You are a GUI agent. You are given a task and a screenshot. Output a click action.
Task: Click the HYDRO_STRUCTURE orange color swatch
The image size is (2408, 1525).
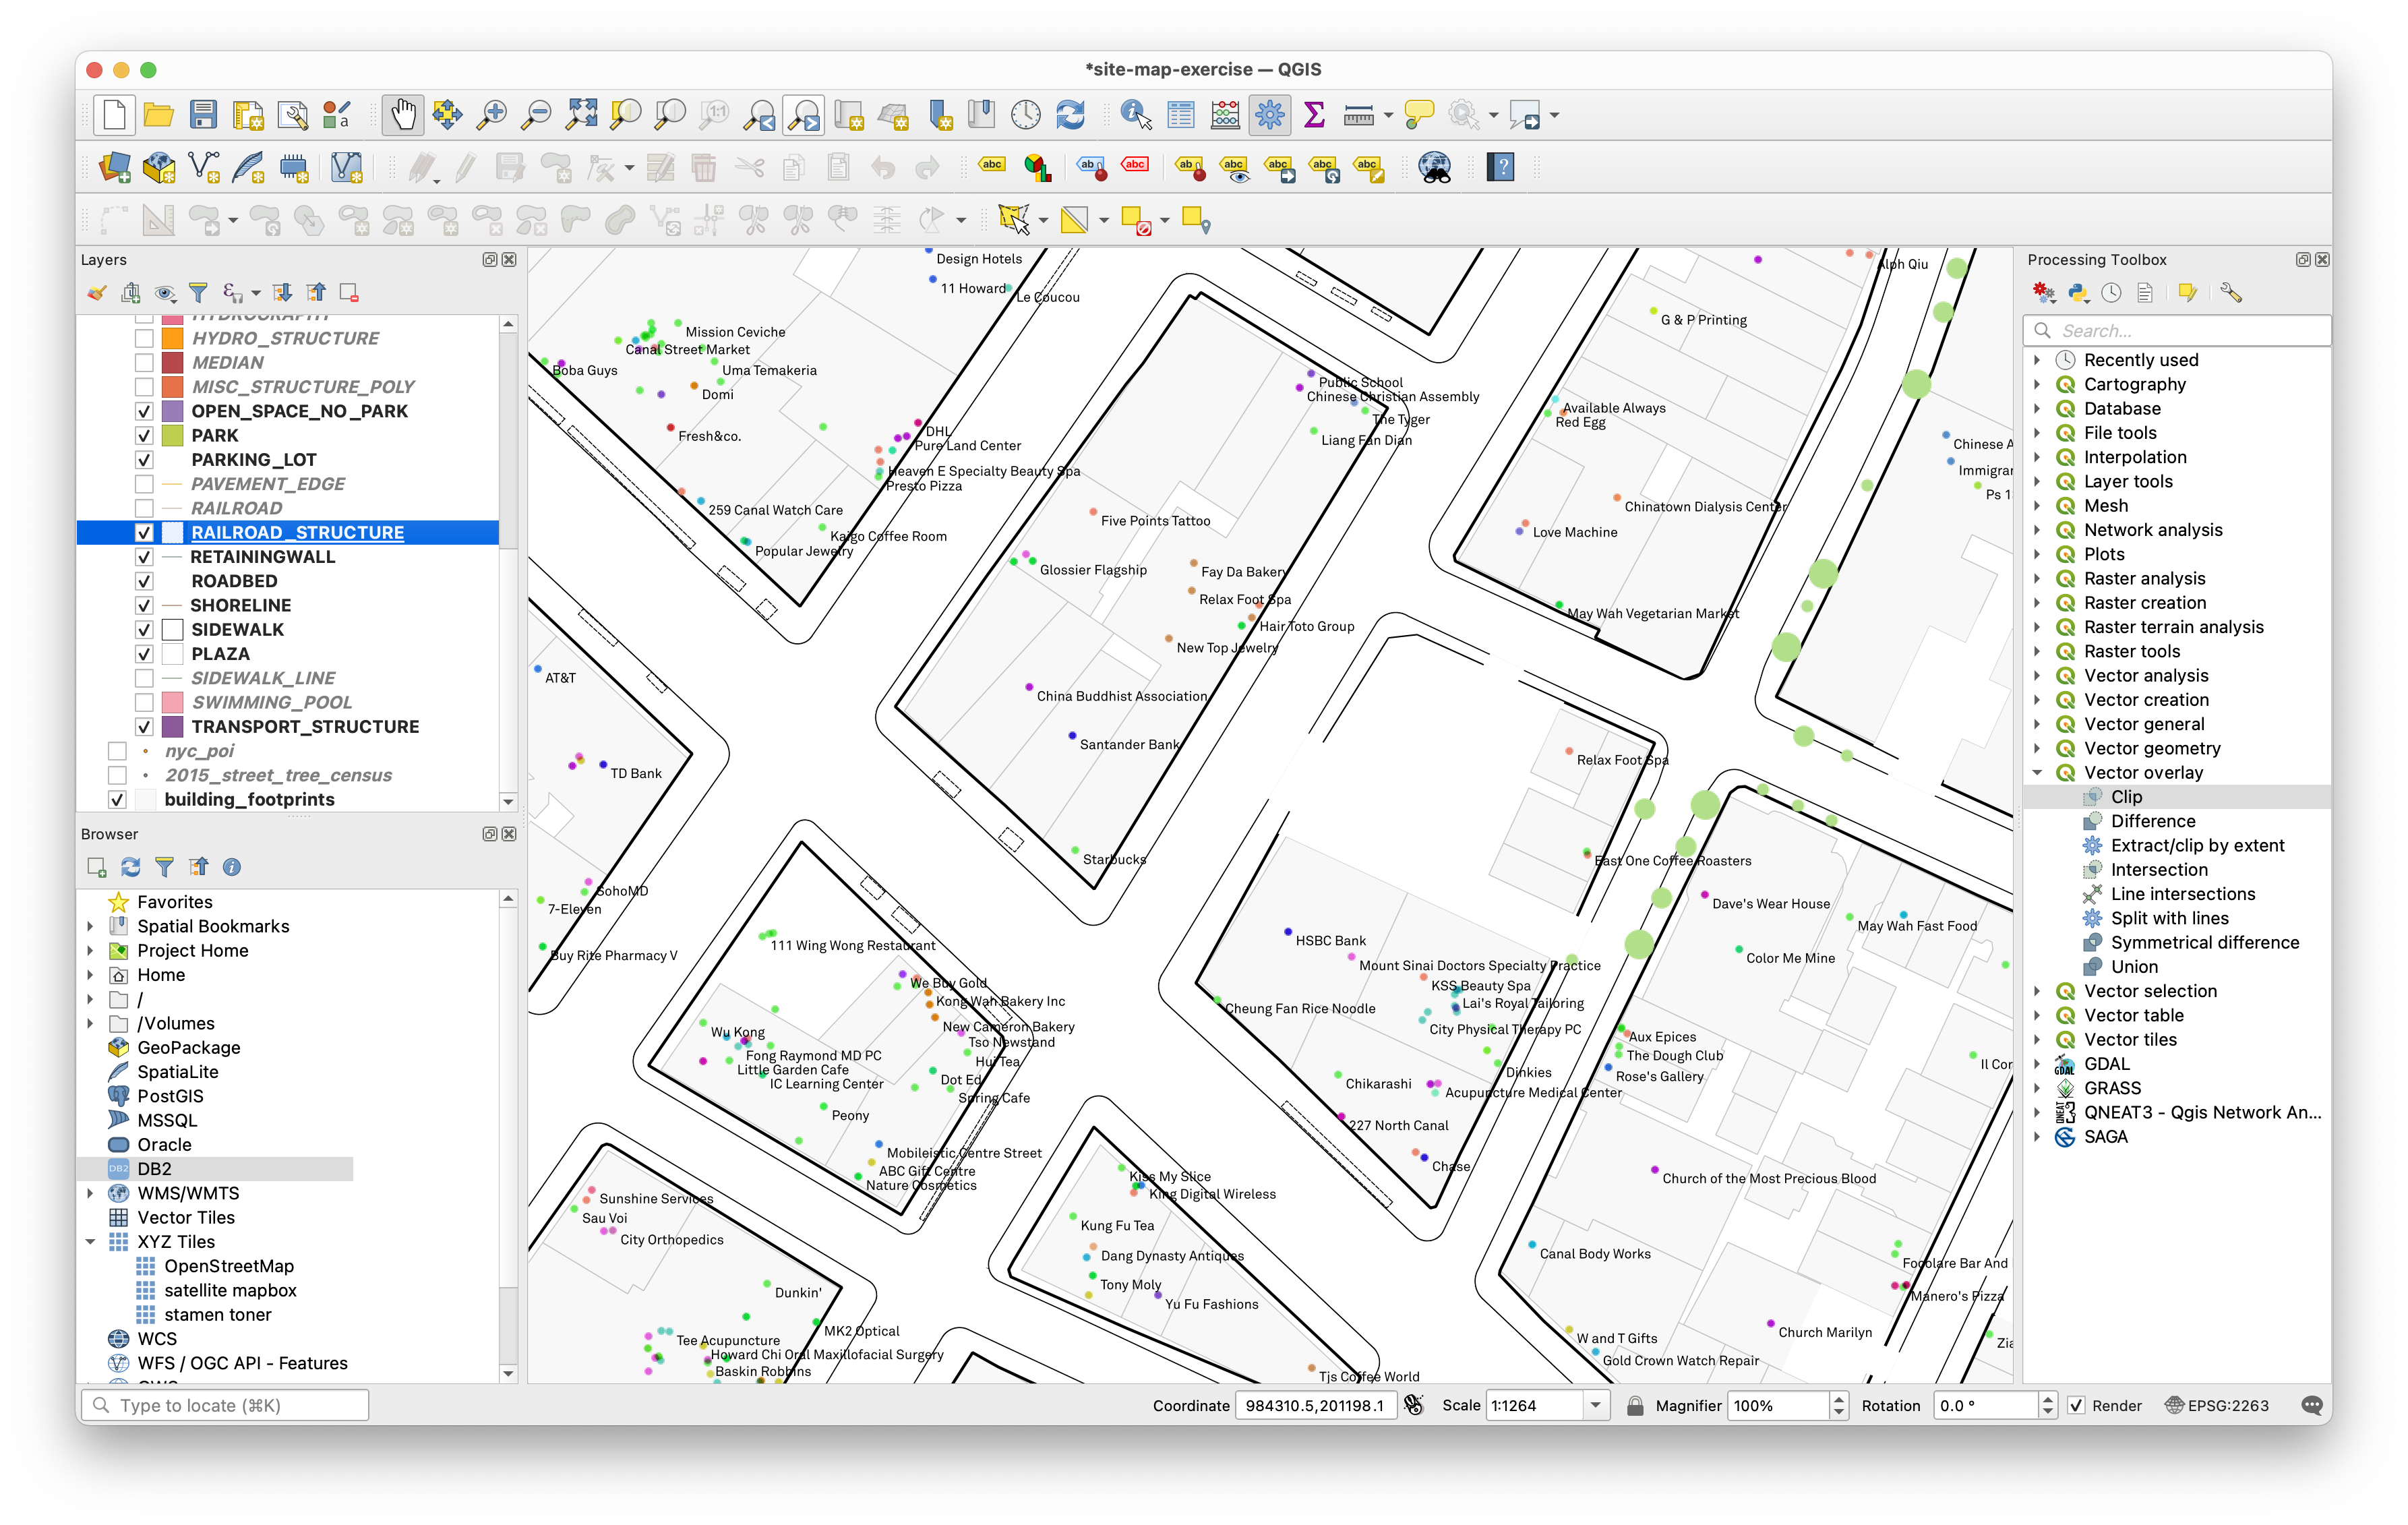click(x=172, y=339)
